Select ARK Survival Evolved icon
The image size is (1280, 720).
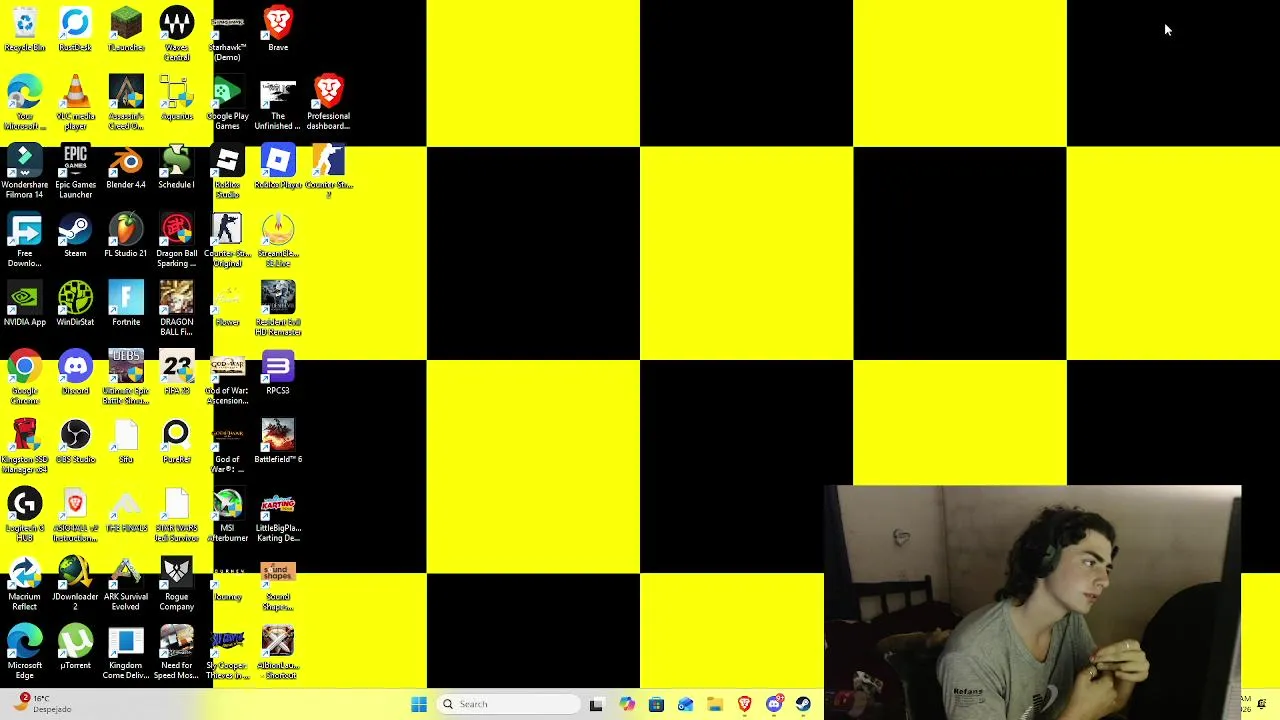click(126, 584)
